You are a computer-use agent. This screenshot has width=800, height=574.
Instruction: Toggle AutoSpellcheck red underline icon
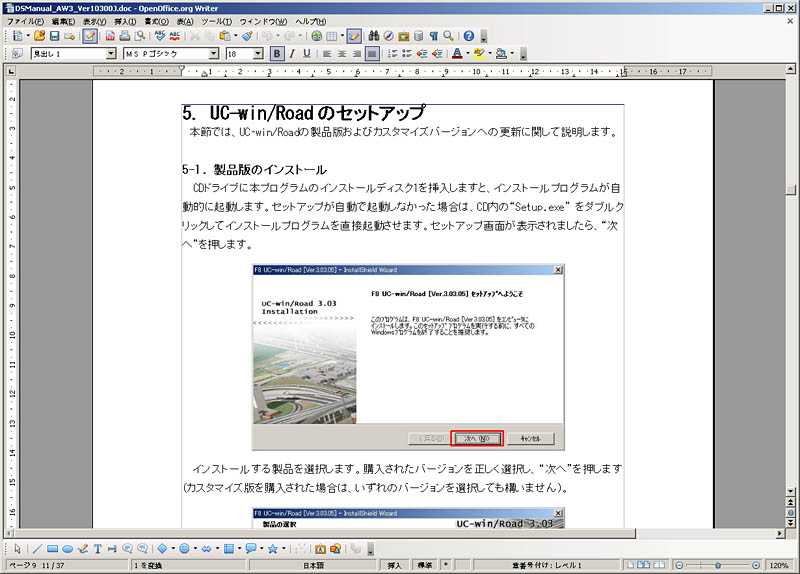pyautogui.click(x=174, y=36)
